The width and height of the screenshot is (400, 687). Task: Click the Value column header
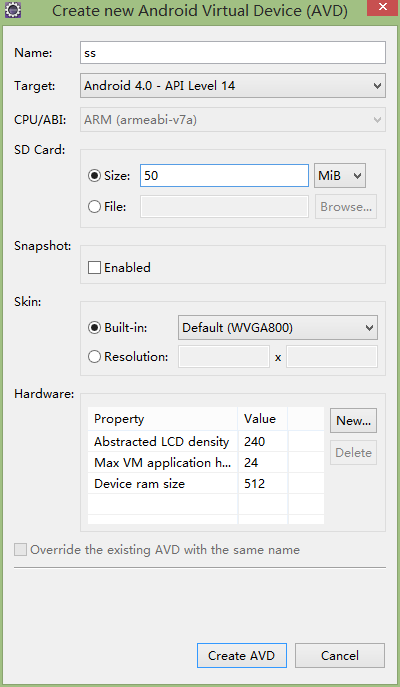tap(263, 419)
